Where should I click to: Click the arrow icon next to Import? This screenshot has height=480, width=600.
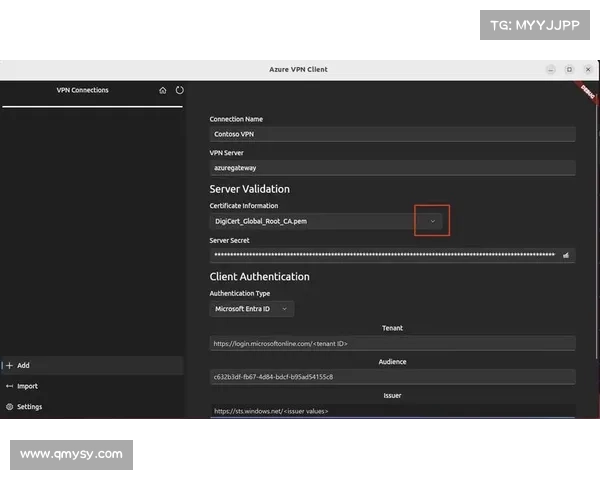(x=10, y=386)
